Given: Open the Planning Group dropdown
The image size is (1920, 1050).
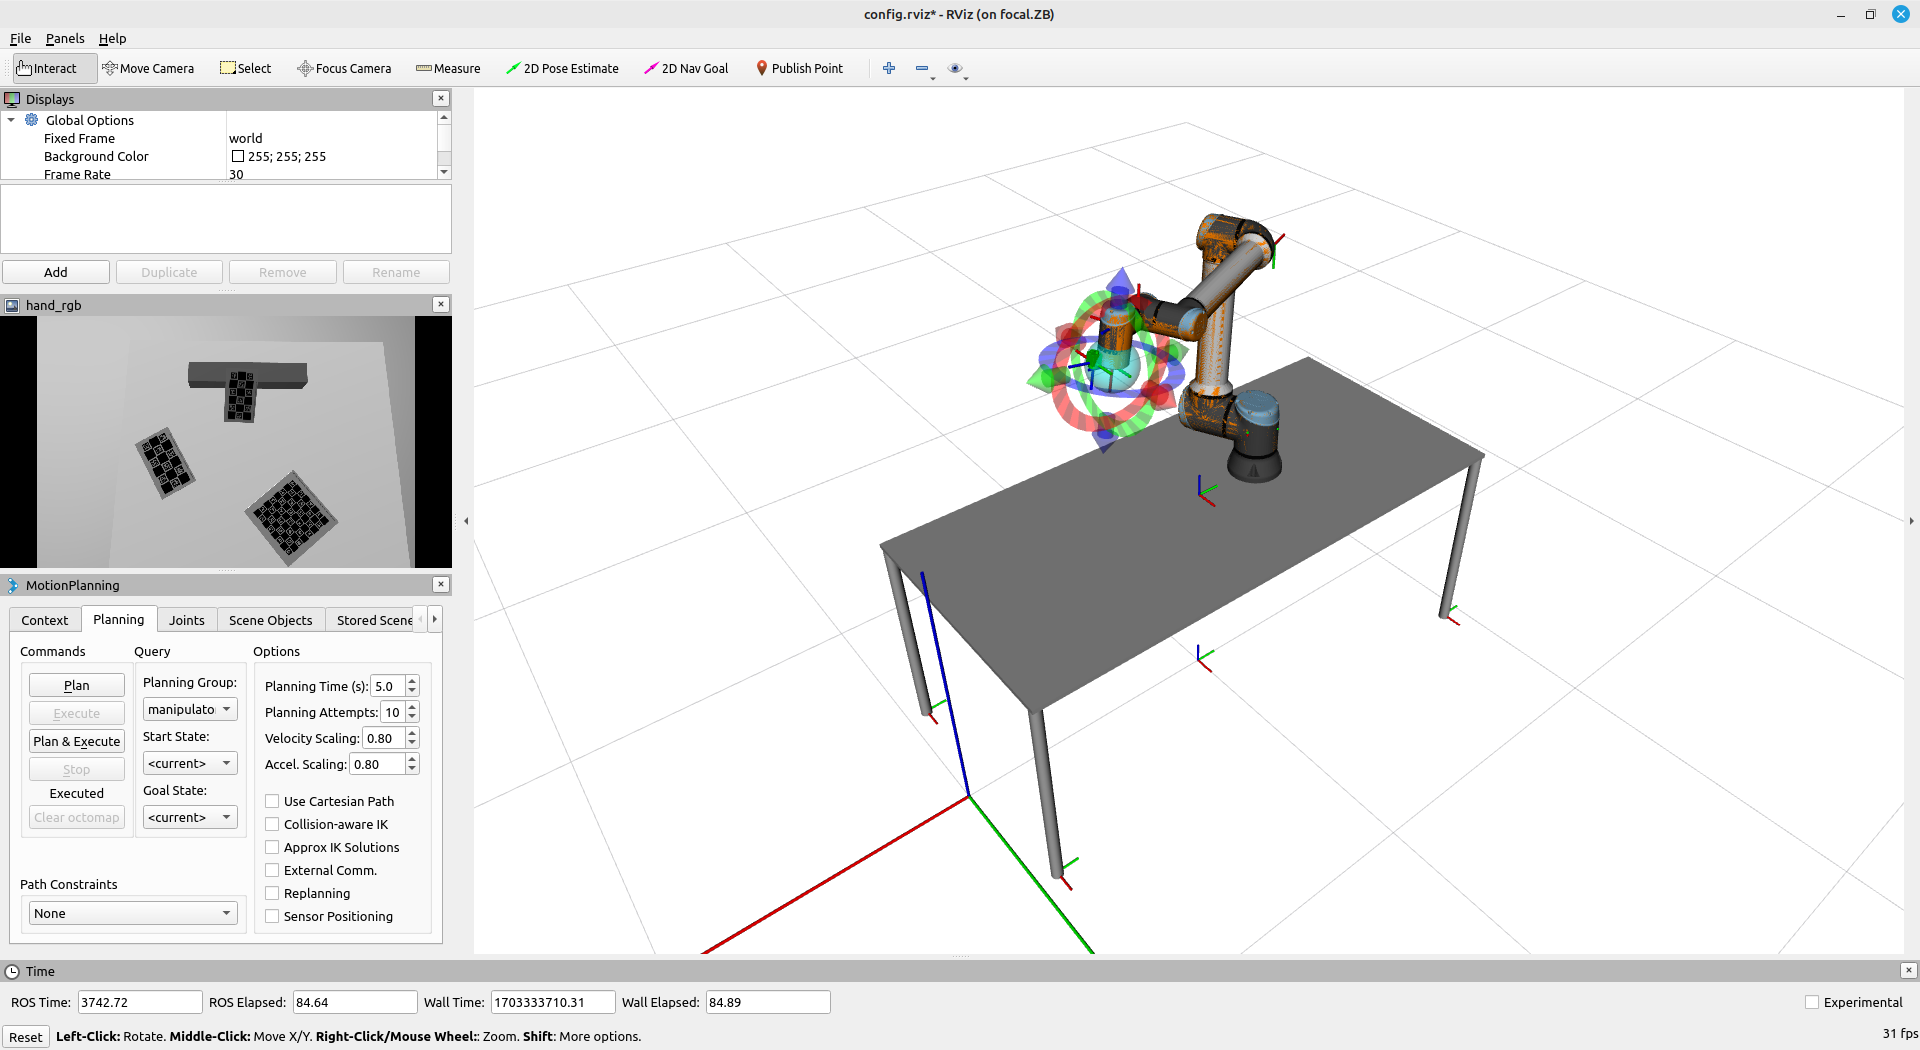Looking at the screenshot, I should (x=190, y=709).
